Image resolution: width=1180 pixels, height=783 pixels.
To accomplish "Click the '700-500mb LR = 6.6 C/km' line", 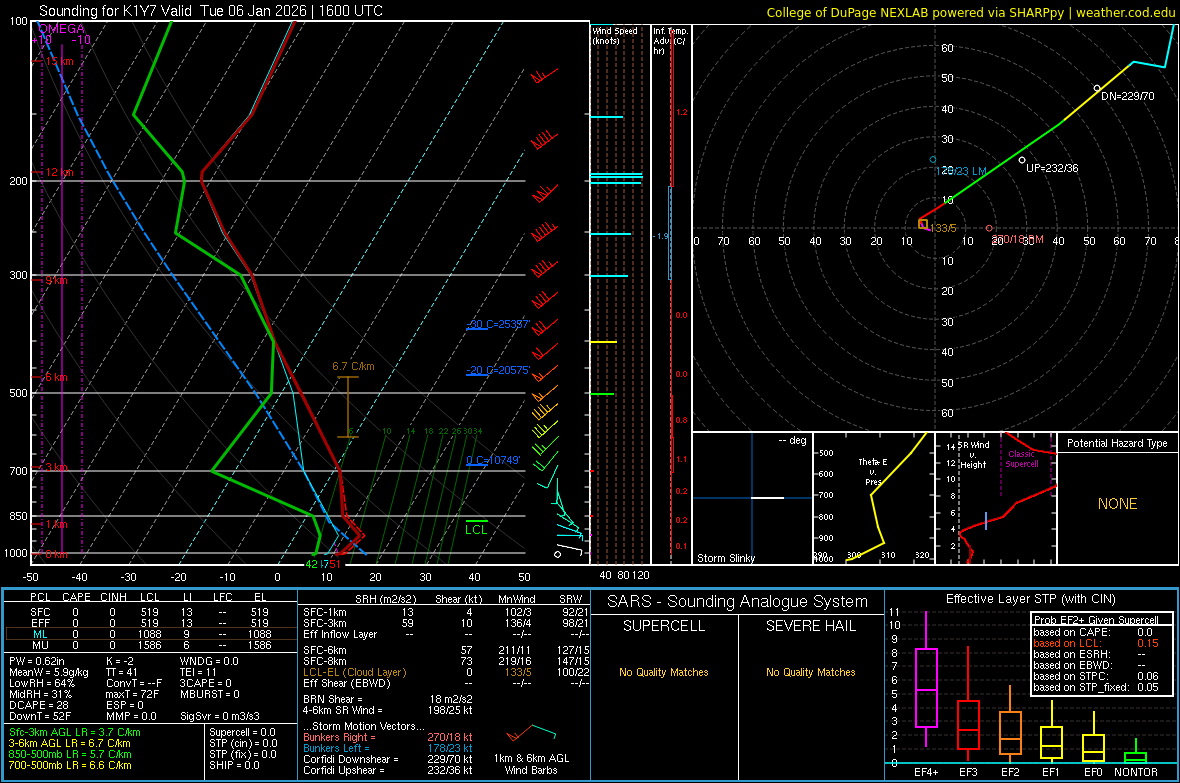I will point(70,765).
